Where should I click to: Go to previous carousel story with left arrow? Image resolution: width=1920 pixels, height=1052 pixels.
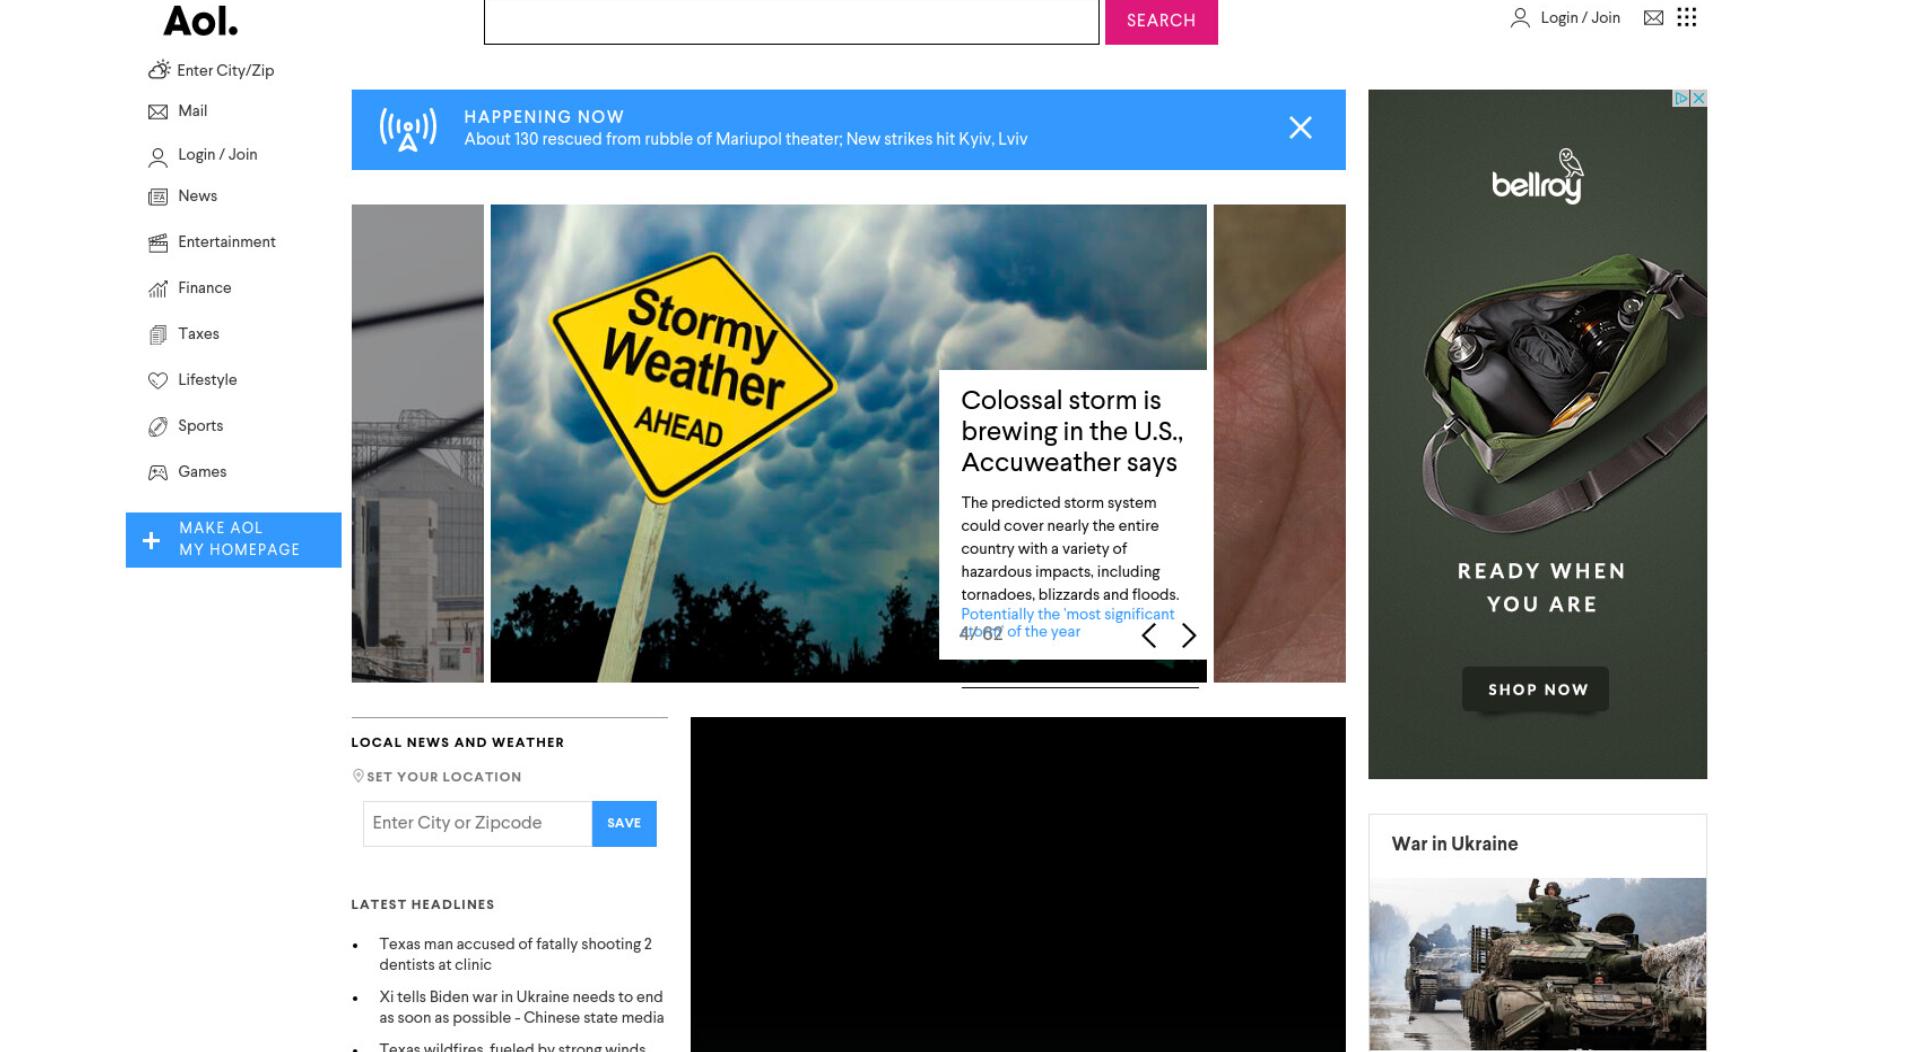1149,636
